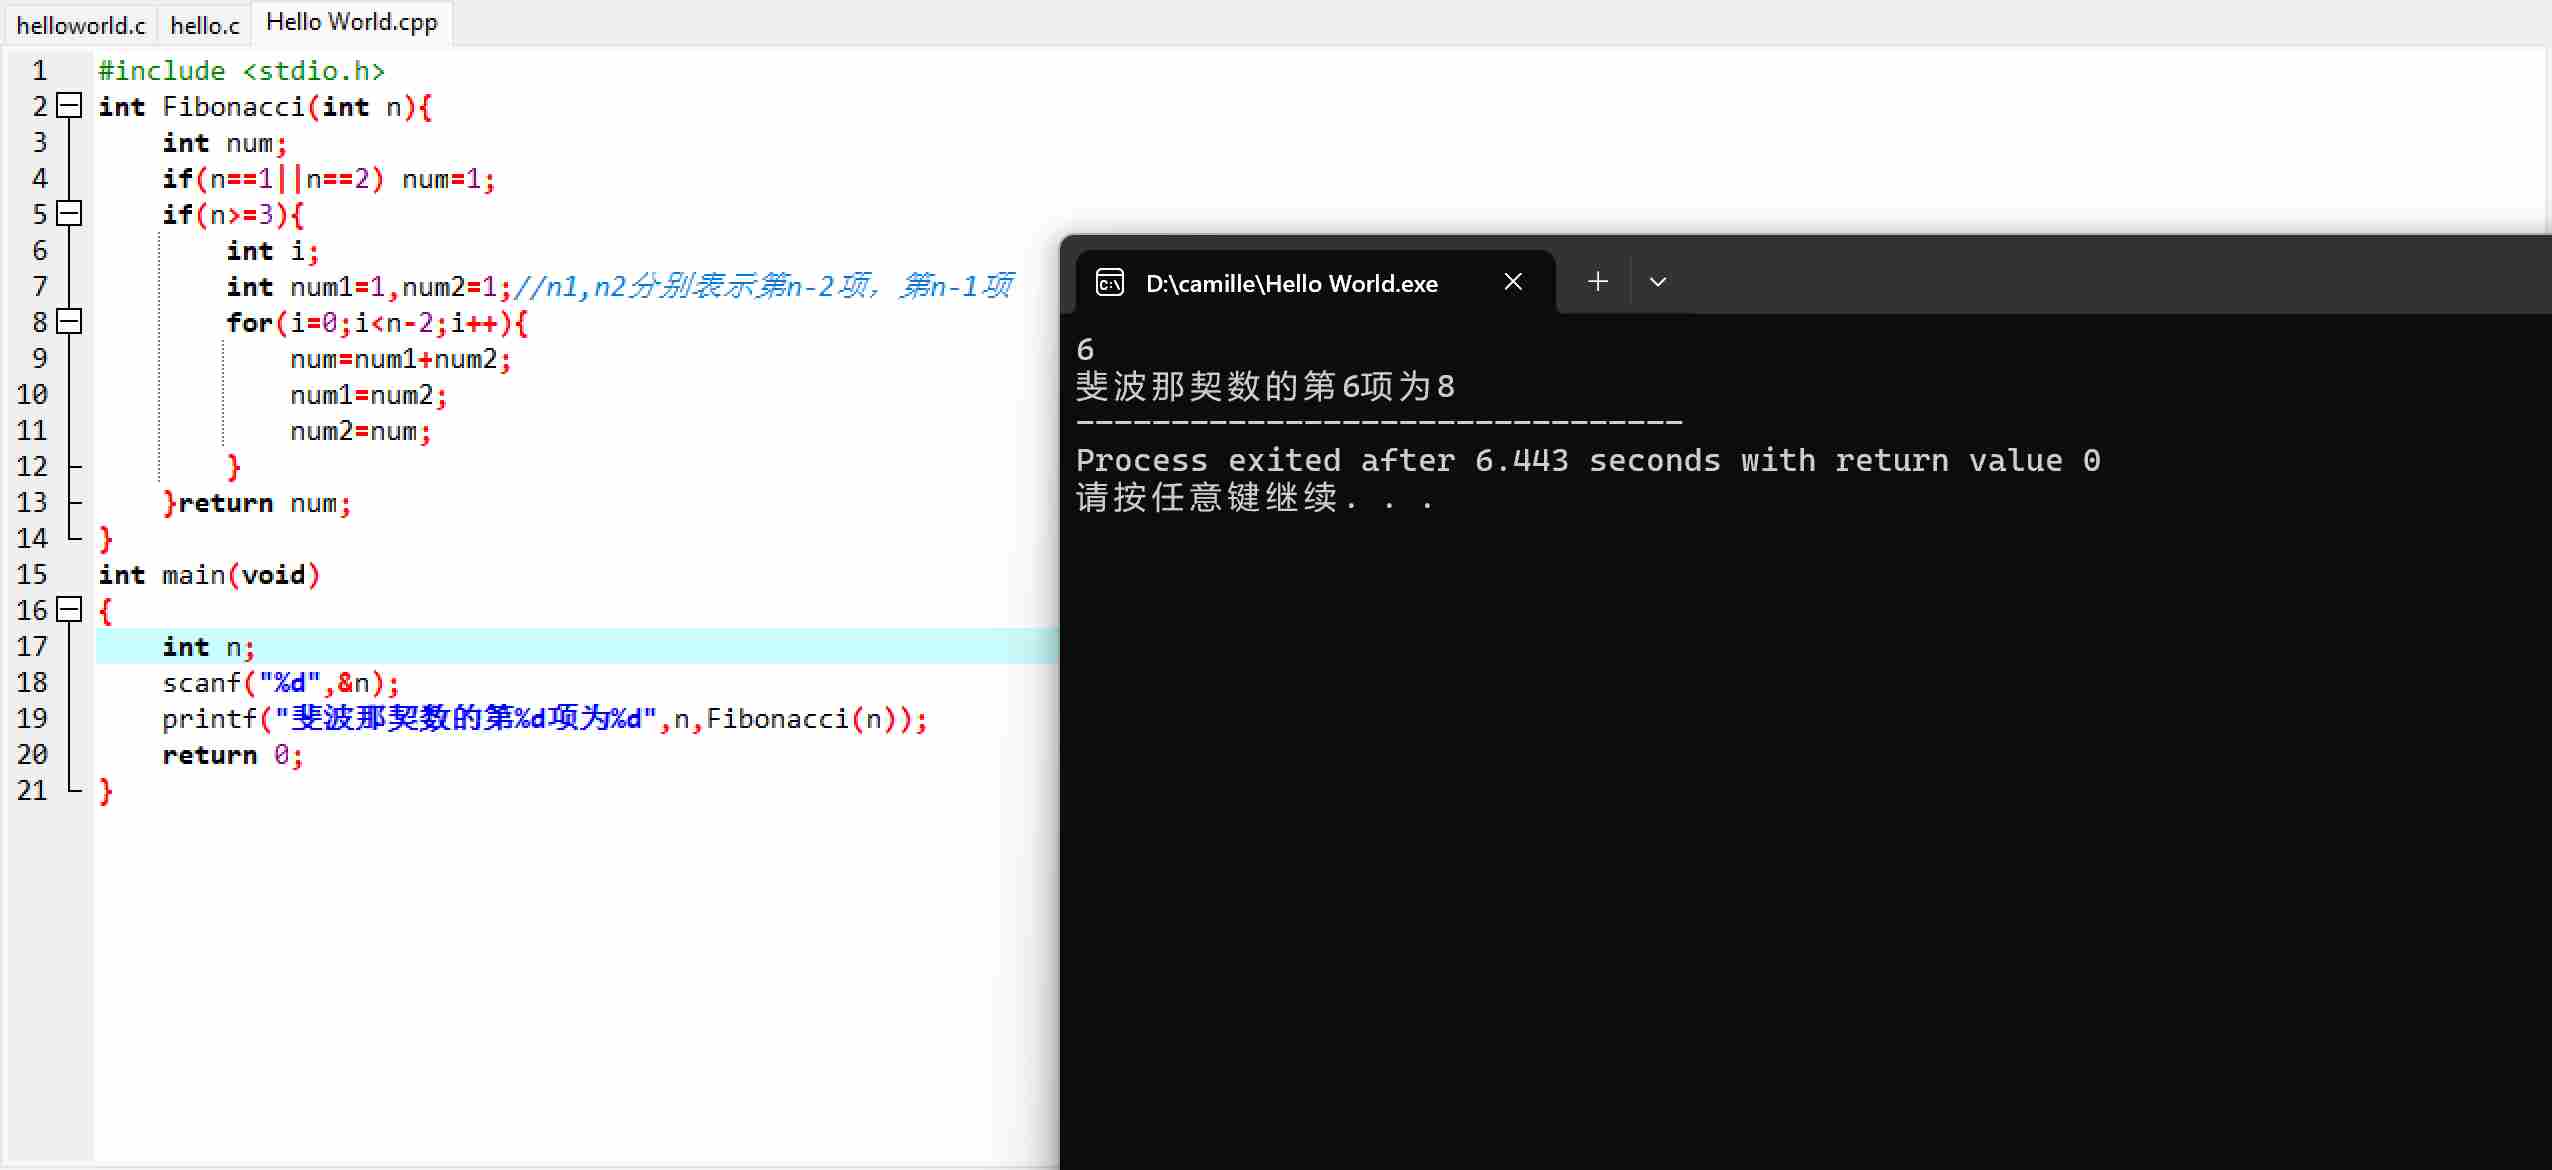Screen dimensions: 2552x1170
Task: Click the #include <stdio.h> line
Action: tap(241, 71)
